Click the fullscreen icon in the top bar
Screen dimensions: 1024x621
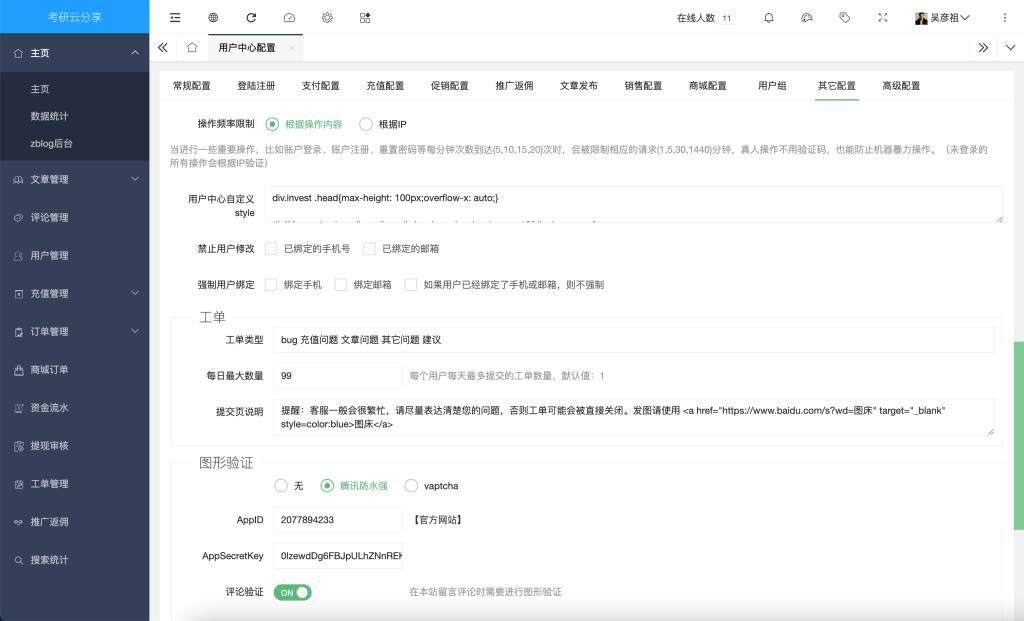tap(882, 18)
